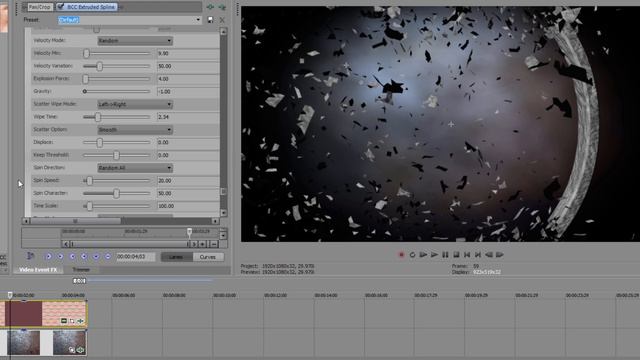Switch keyframe view to Lanes

(176, 257)
